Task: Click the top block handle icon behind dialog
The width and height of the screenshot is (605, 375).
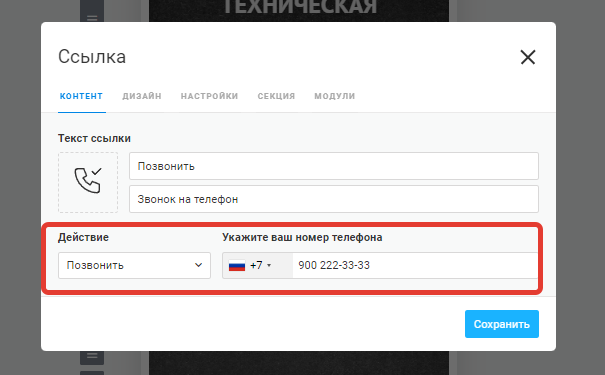Action: click(x=92, y=18)
